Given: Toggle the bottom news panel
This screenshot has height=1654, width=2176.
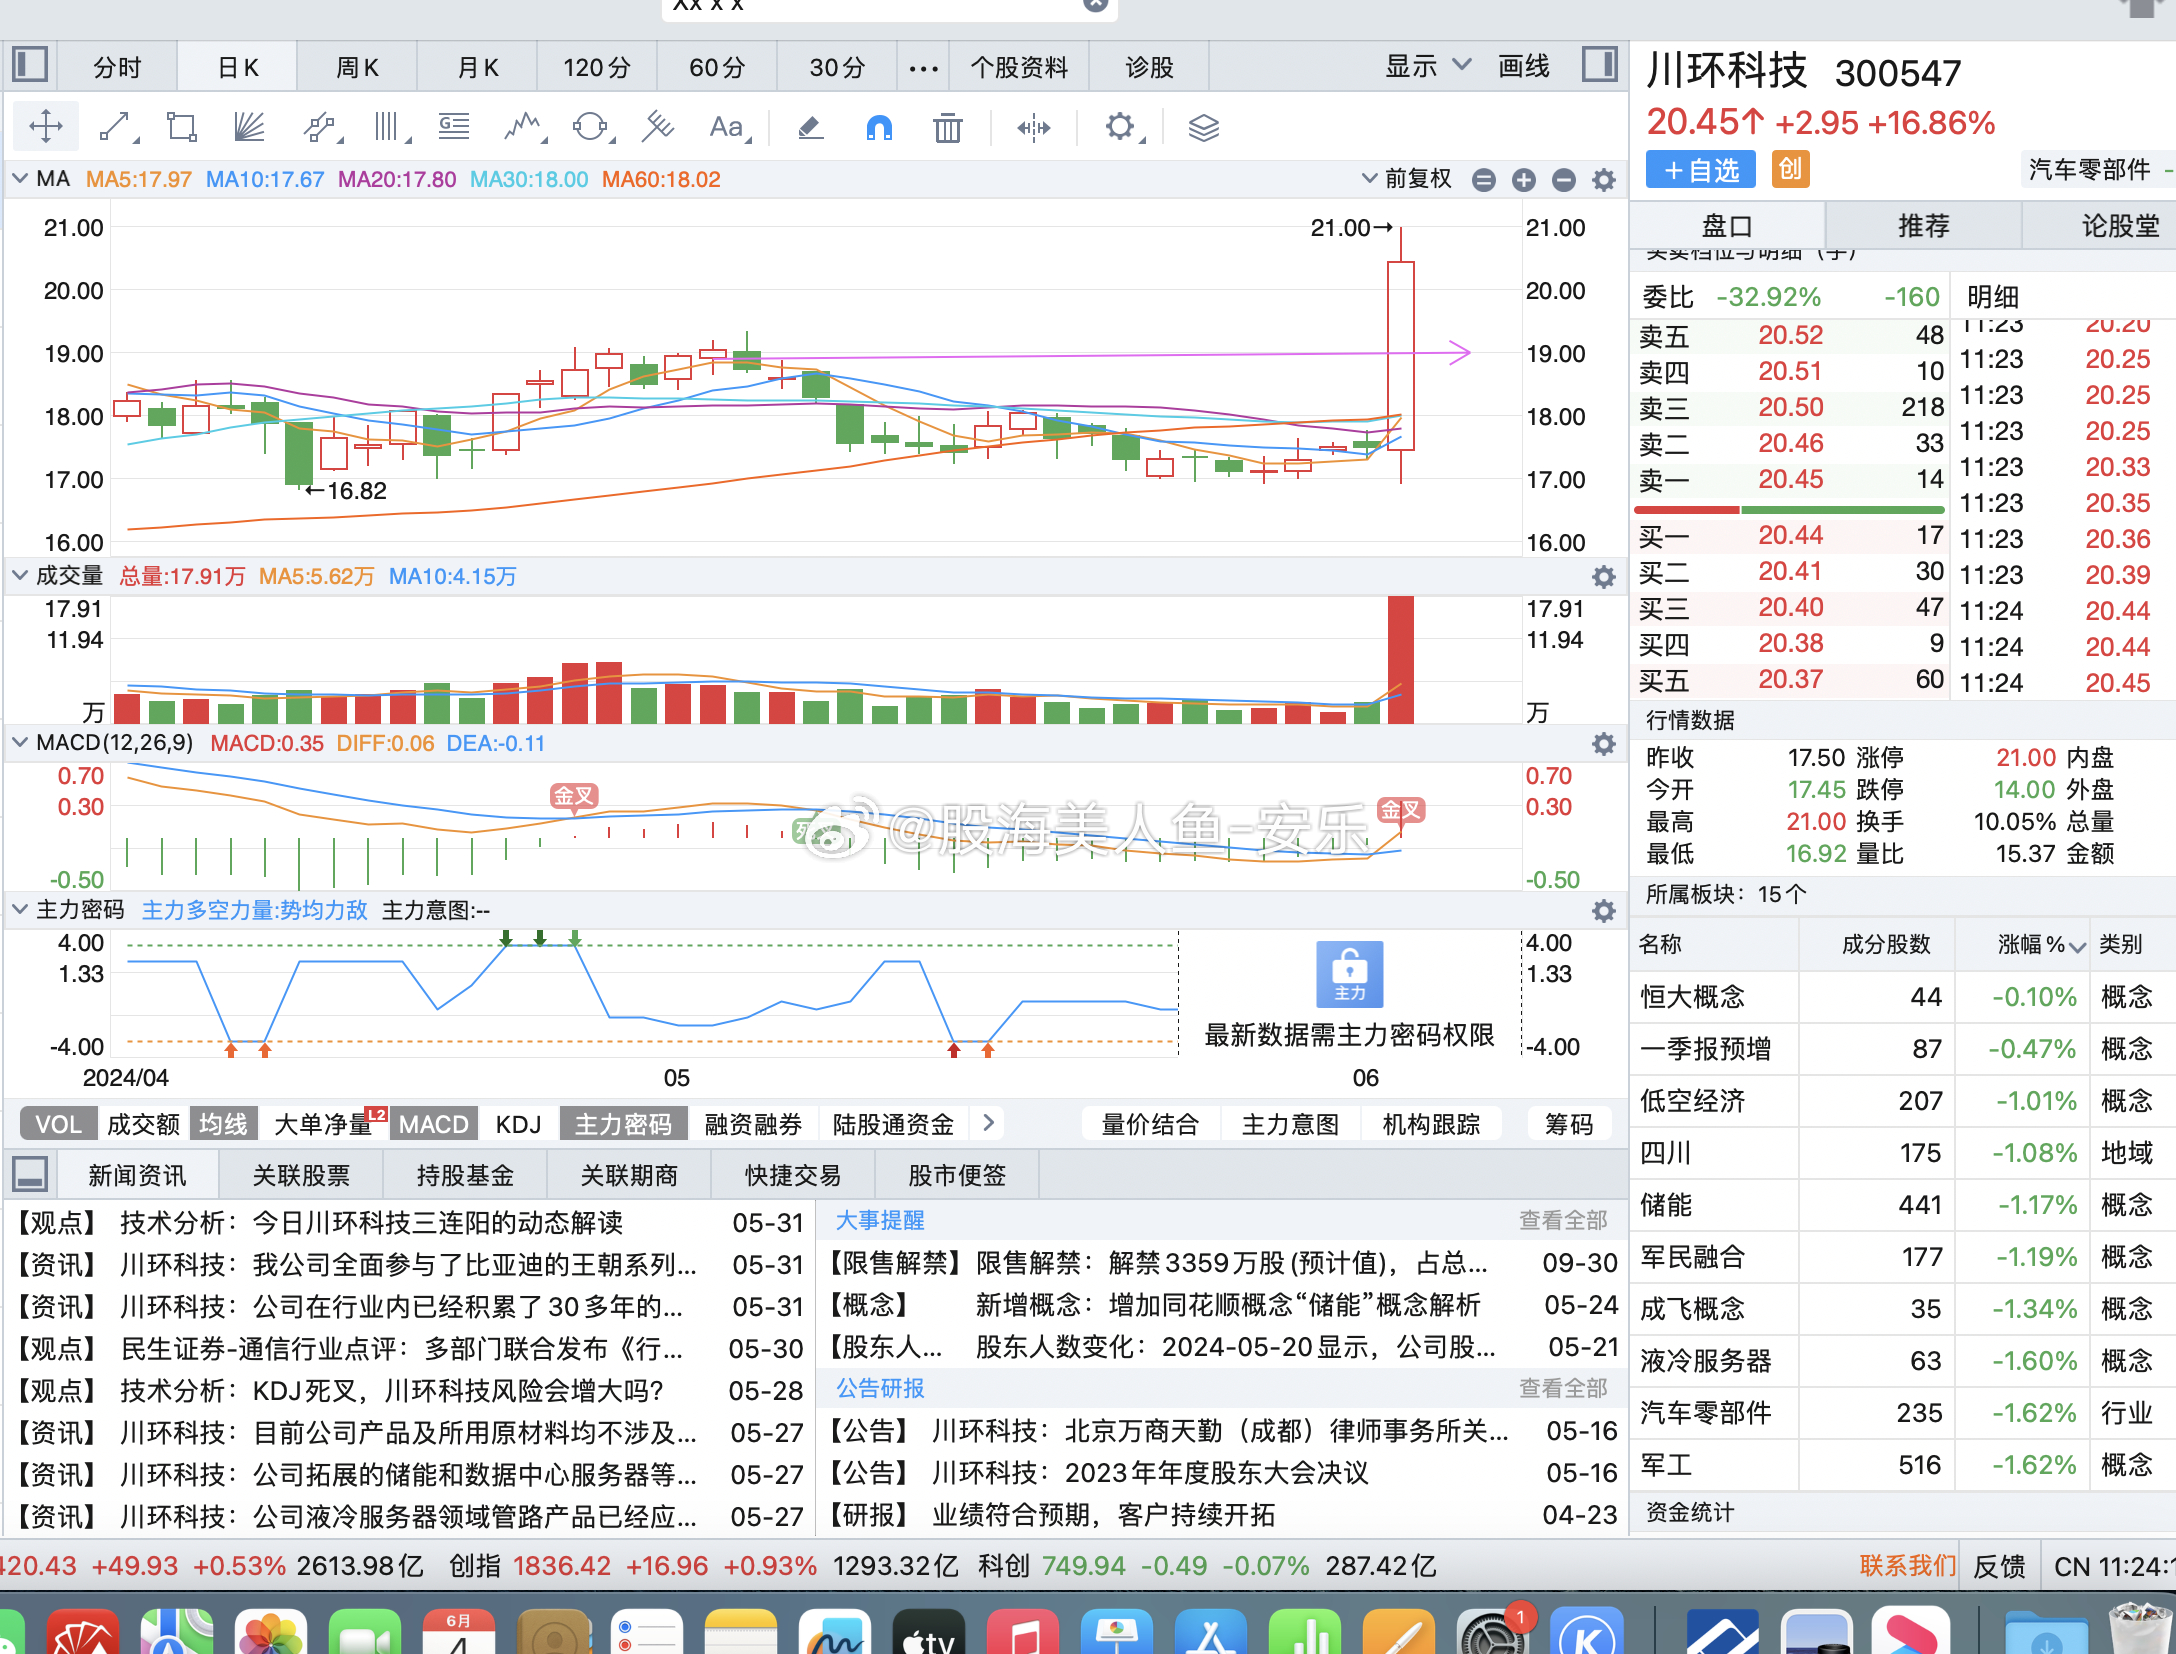Looking at the screenshot, I should [x=30, y=1174].
